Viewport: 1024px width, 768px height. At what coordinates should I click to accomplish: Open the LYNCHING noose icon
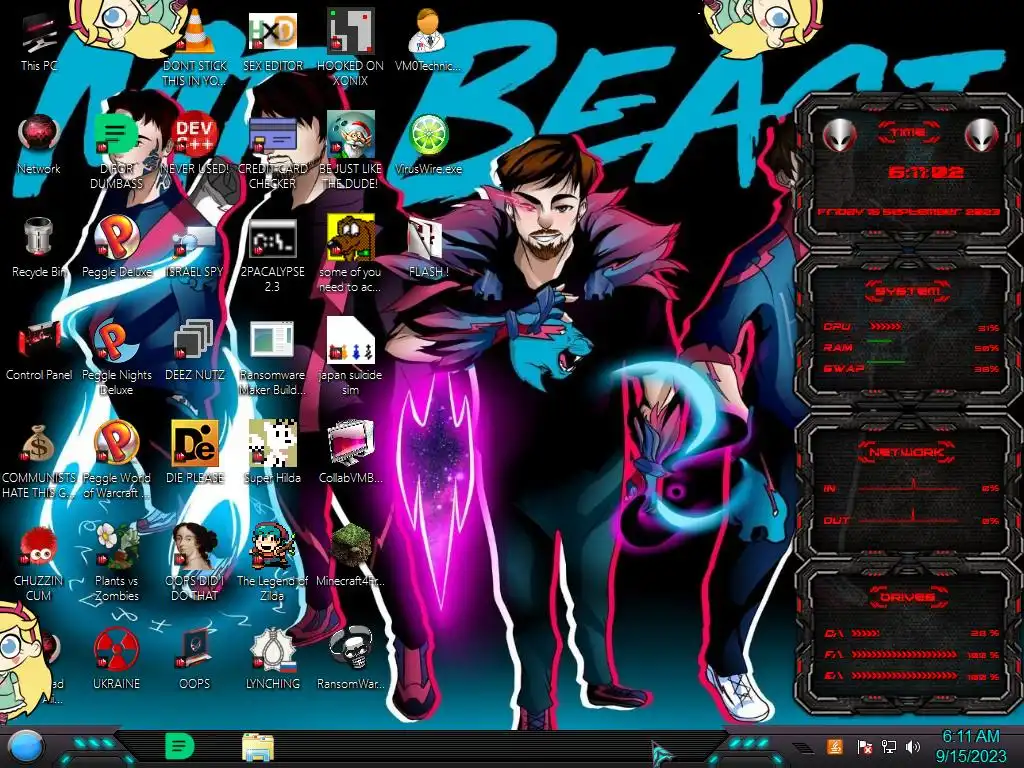(x=272, y=661)
